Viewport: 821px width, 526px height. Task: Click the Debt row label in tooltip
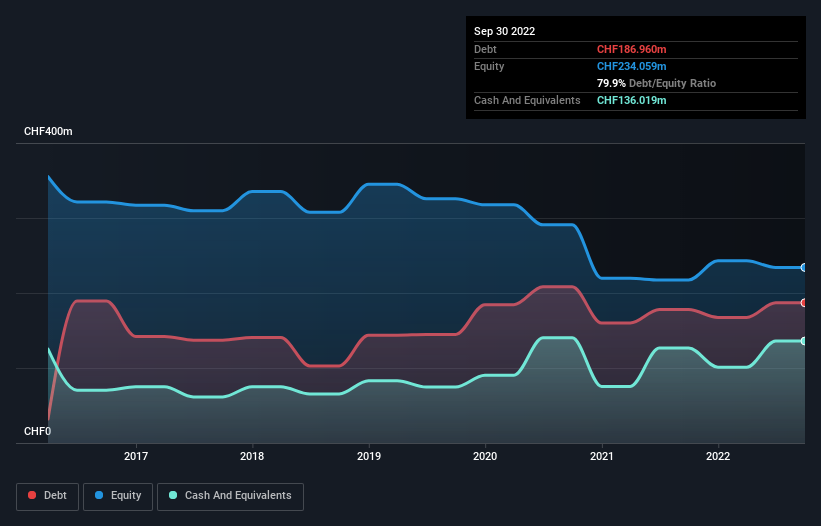485,49
